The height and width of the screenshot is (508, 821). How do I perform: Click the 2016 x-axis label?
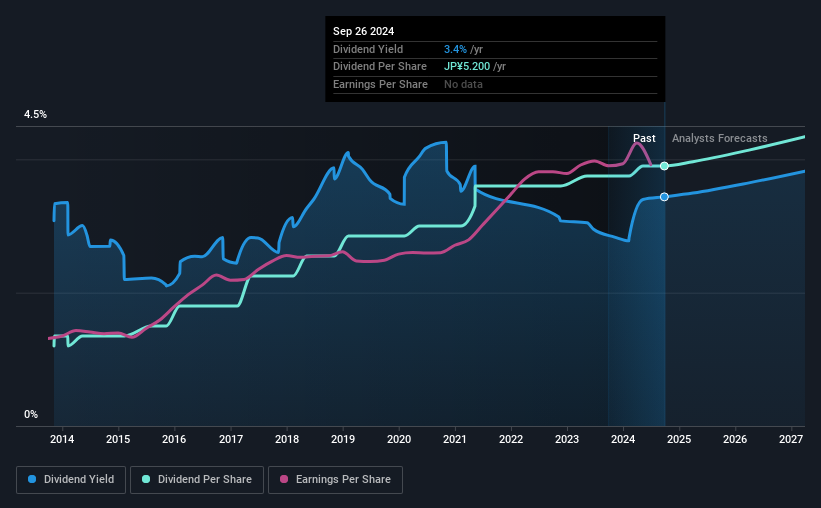tap(174, 439)
